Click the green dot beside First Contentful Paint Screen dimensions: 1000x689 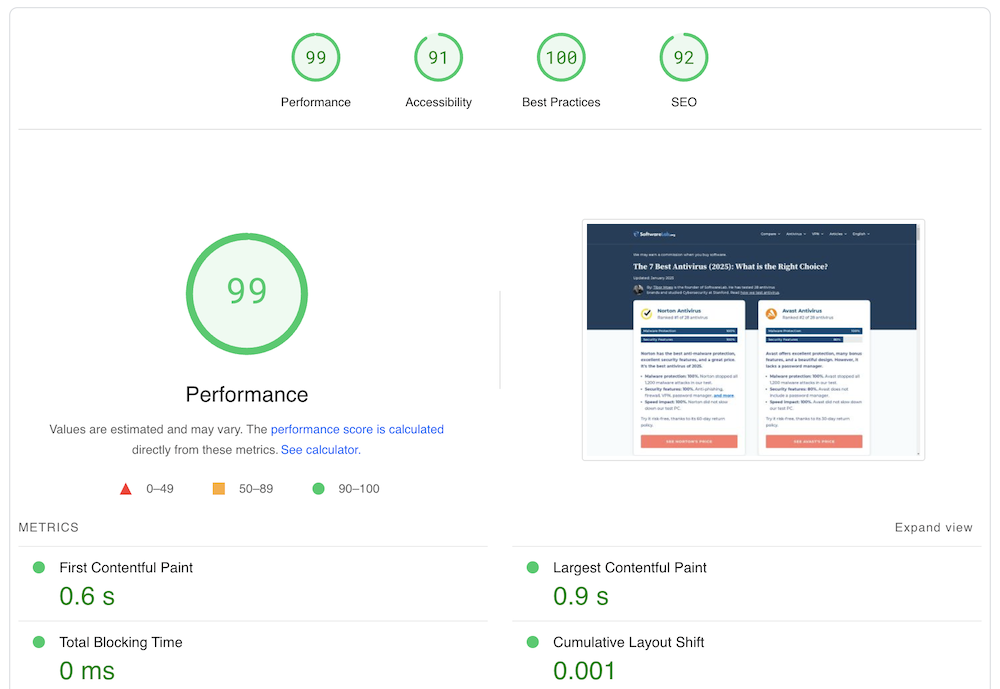[38, 567]
